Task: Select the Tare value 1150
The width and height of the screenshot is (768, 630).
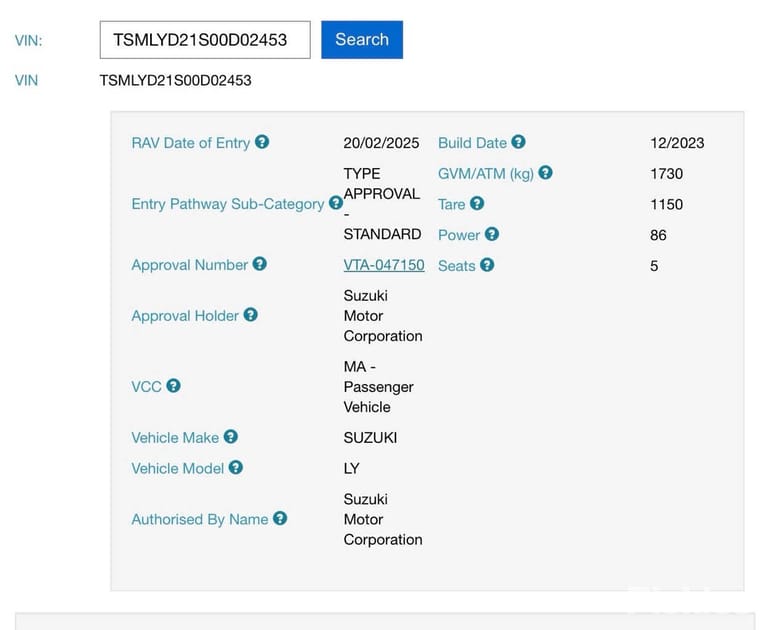Action: (x=666, y=204)
